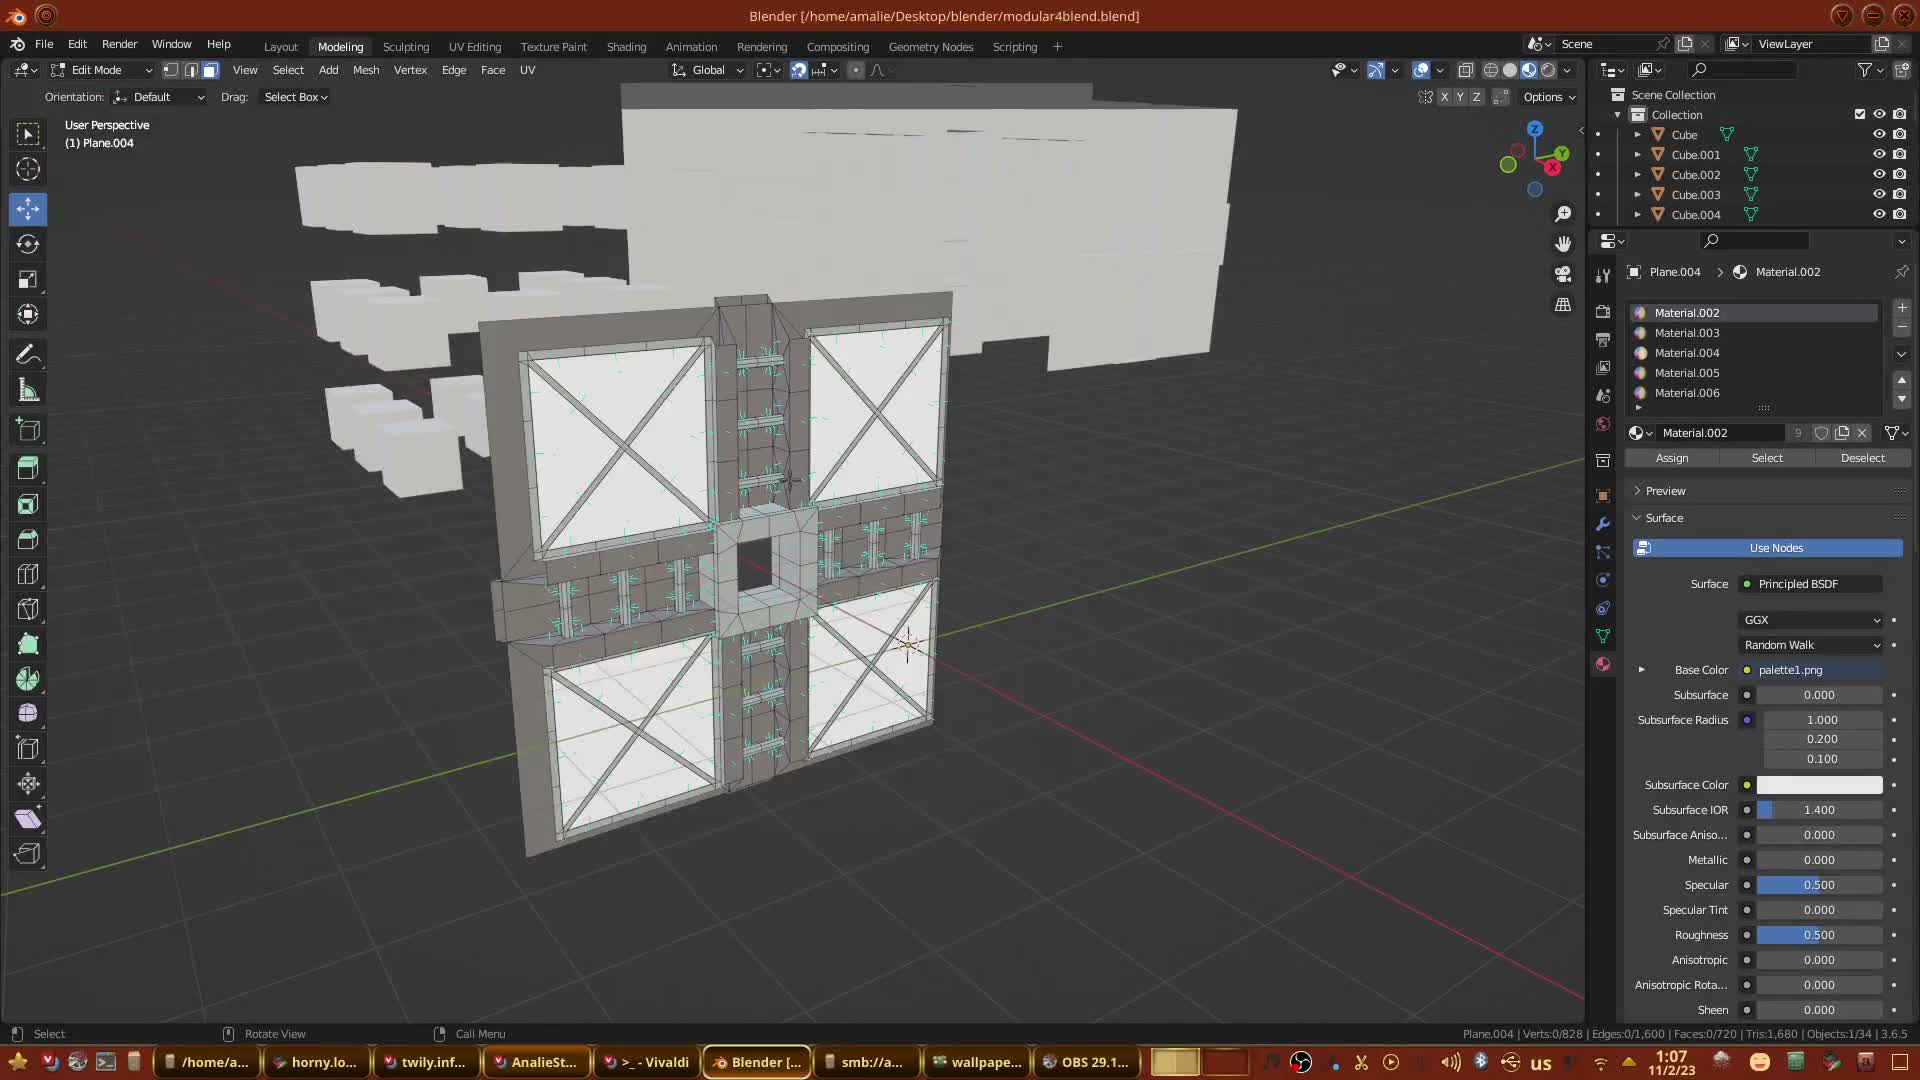Click the Deselect material button
The height and width of the screenshot is (1080, 1920).
click(1862, 458)
